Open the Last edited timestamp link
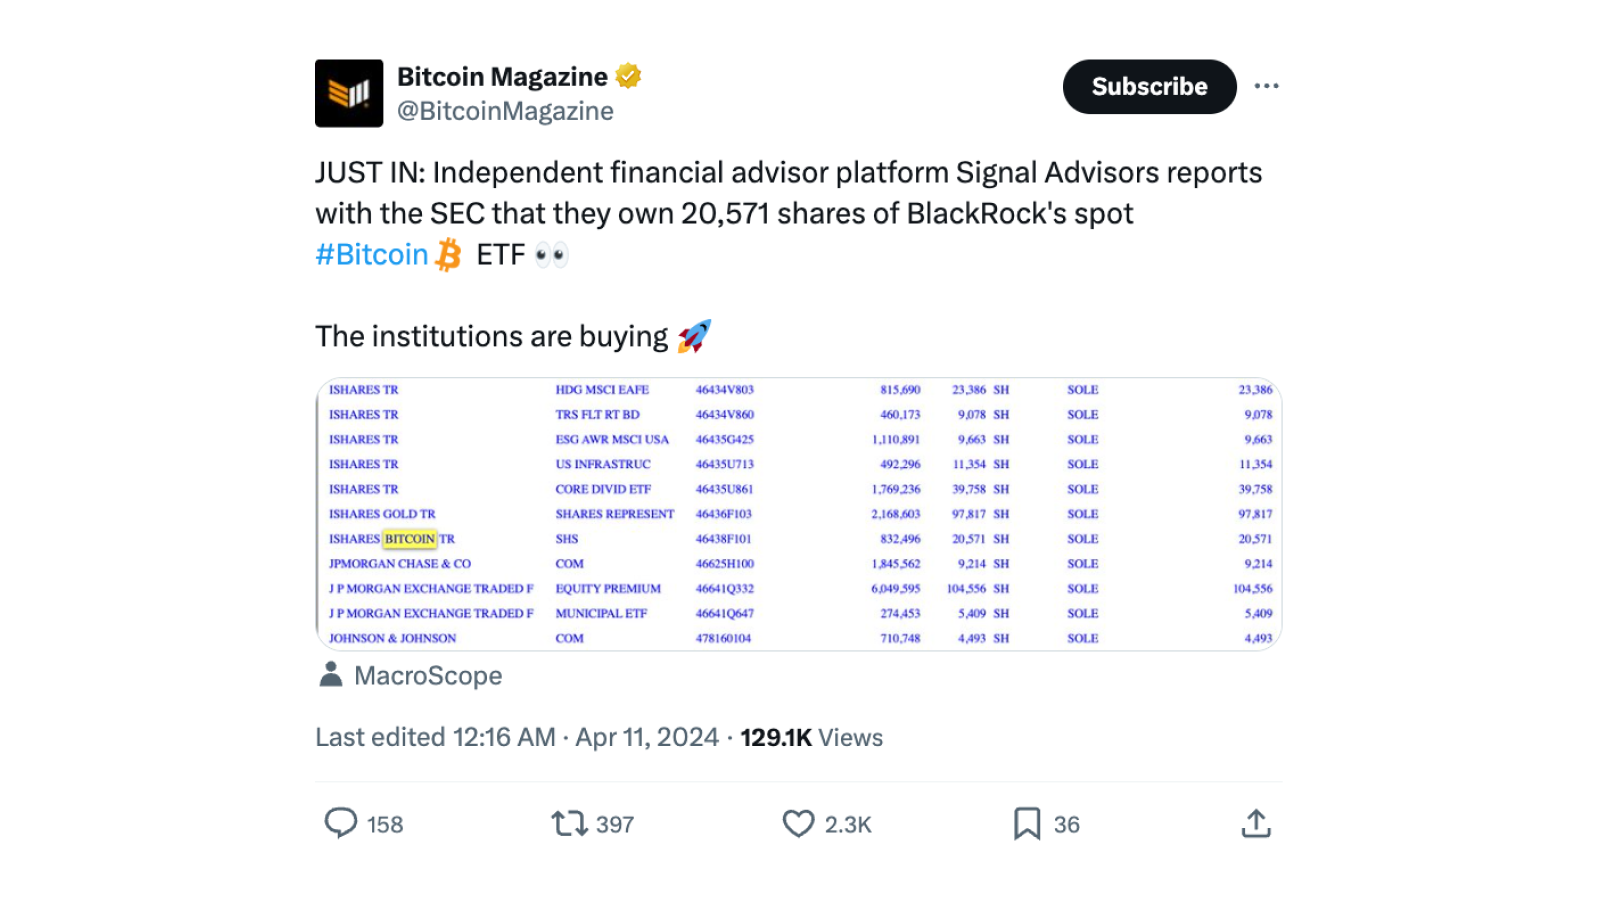This screenshot has height=900, width=1600. pos(516,737)
